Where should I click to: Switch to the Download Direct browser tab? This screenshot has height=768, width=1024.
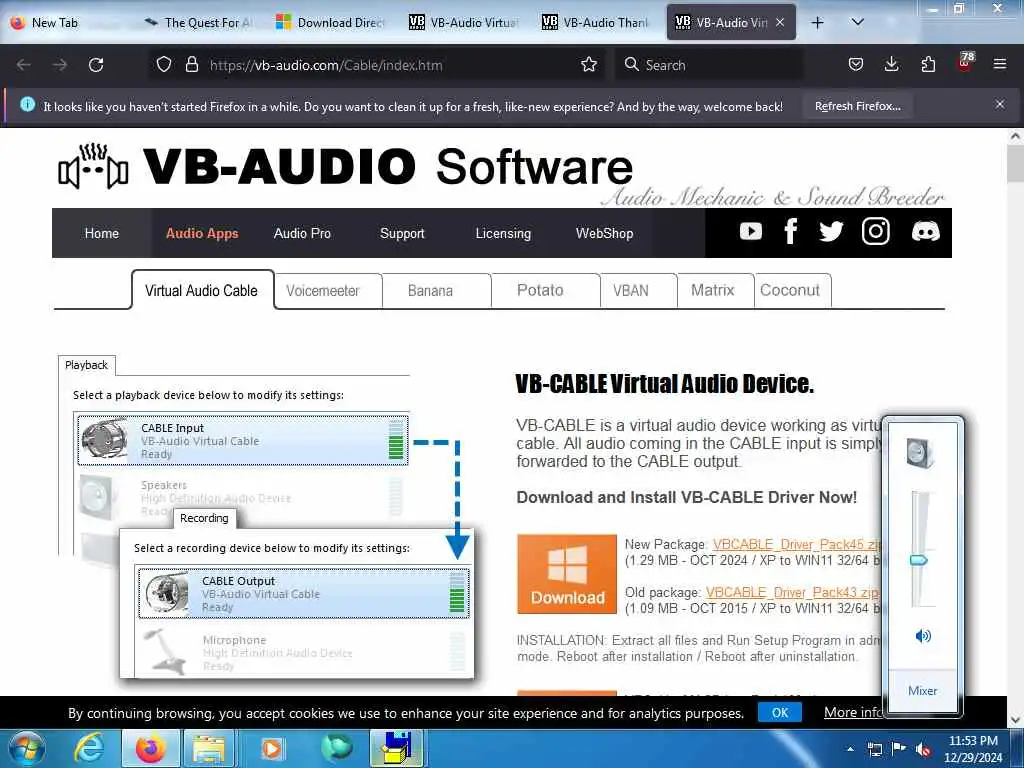(331, 22)
